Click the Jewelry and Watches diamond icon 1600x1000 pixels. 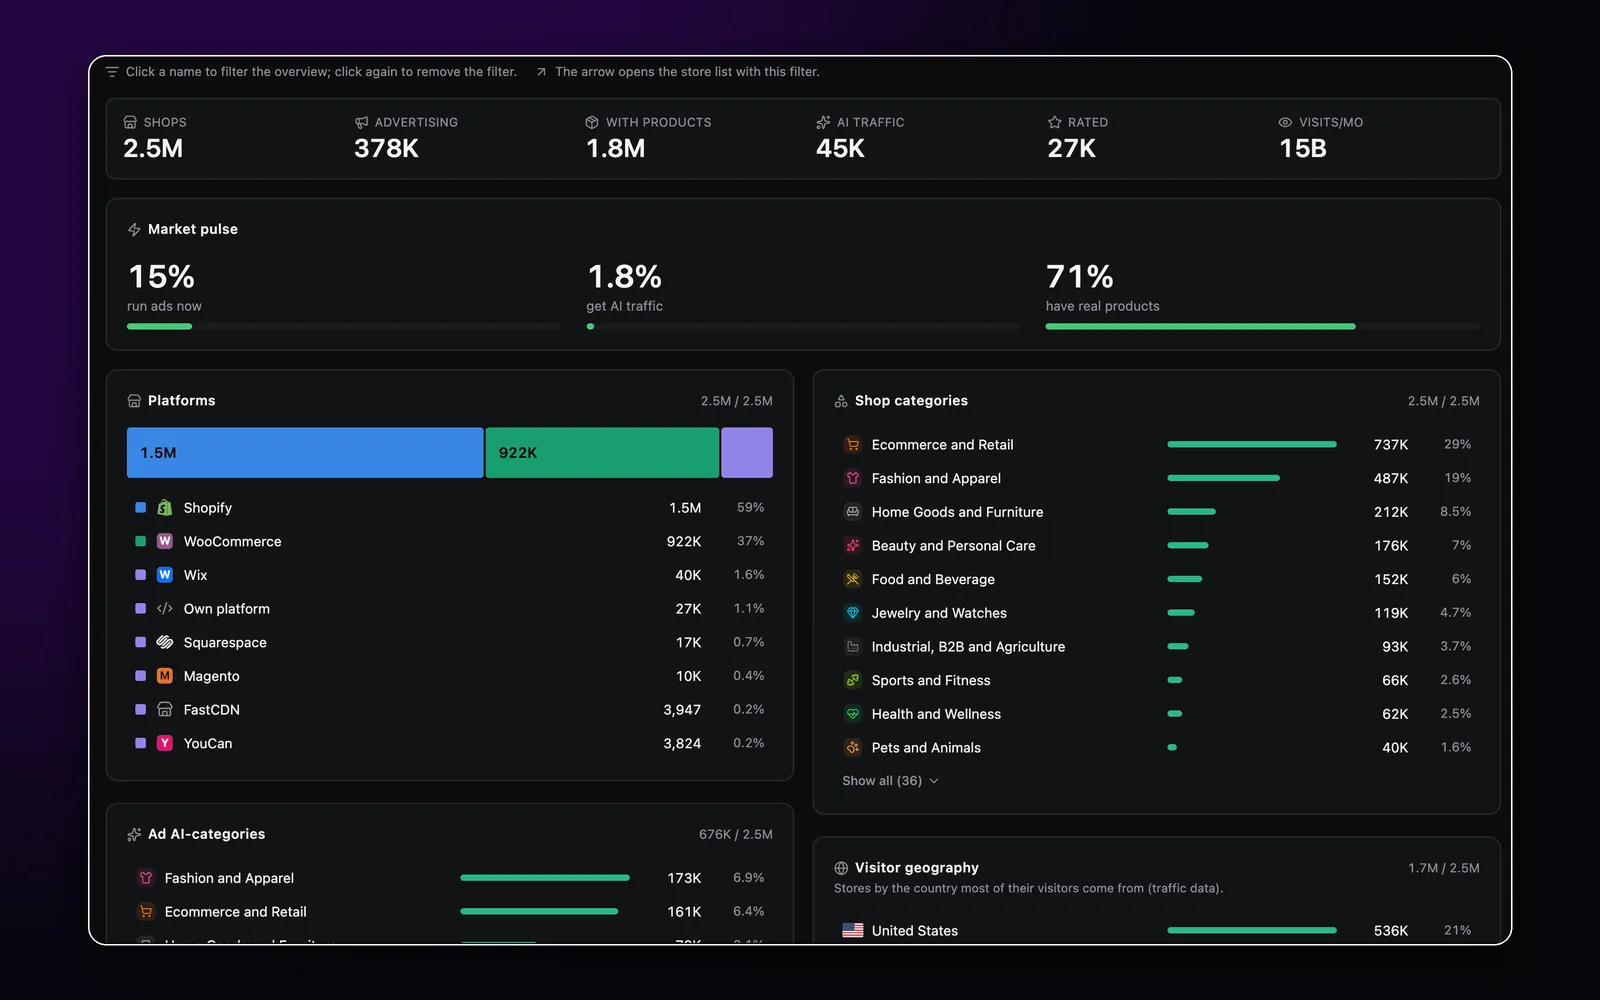tap(853, 613)
